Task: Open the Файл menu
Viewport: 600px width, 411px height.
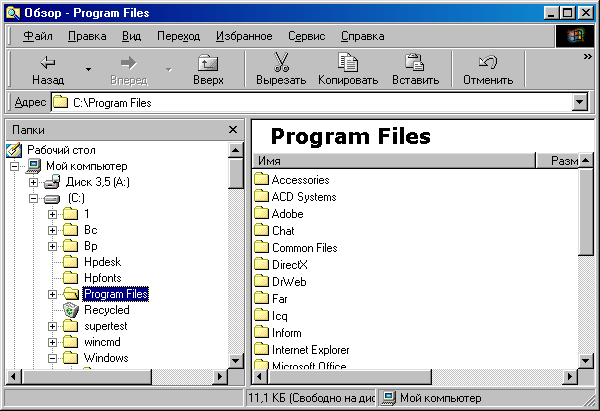Action: 38,36
